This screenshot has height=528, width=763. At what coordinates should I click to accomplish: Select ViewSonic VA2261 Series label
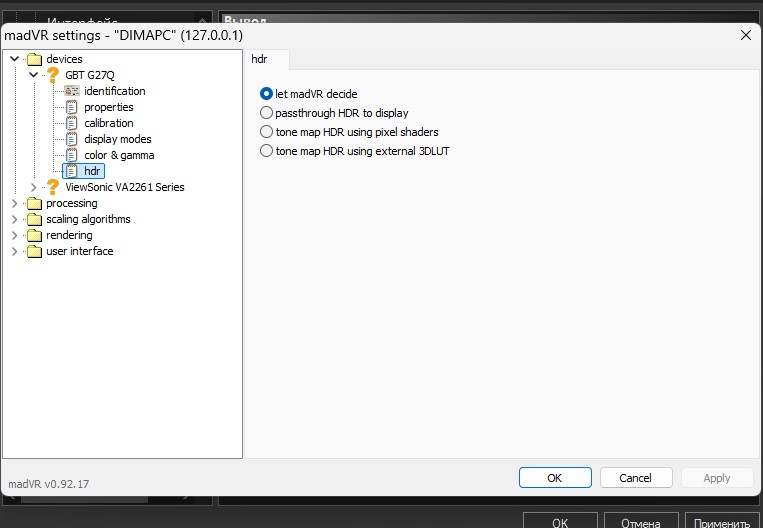click(125, 187)
